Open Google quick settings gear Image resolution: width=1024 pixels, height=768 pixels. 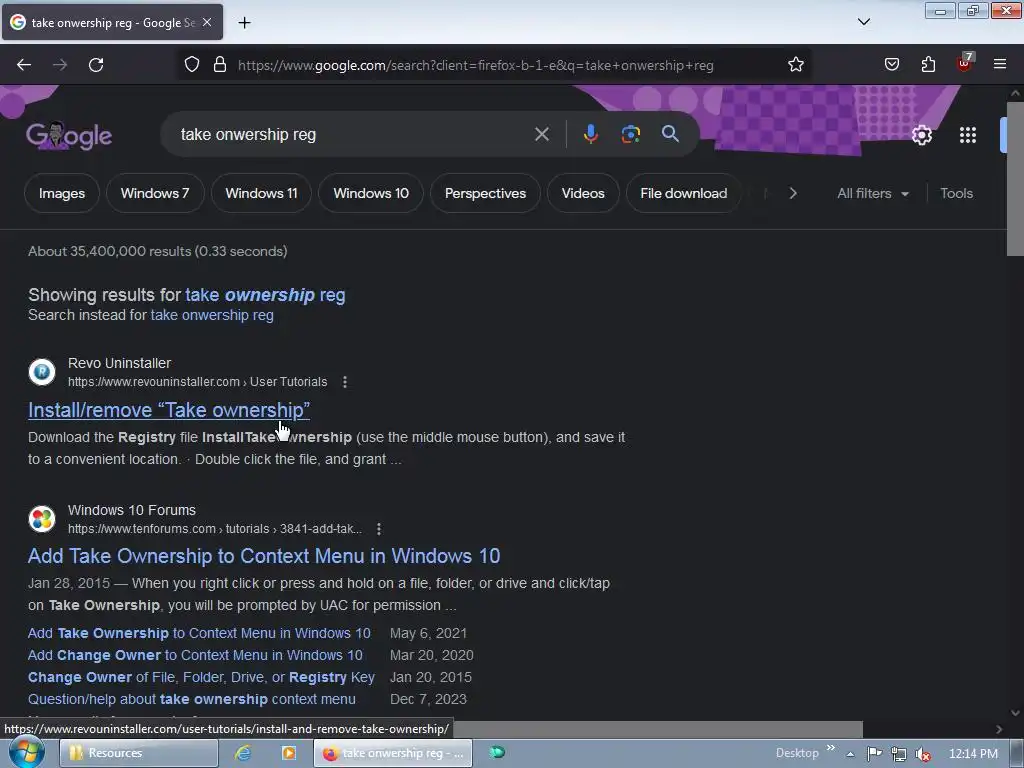pyautogui.click(x=921, y=135)
